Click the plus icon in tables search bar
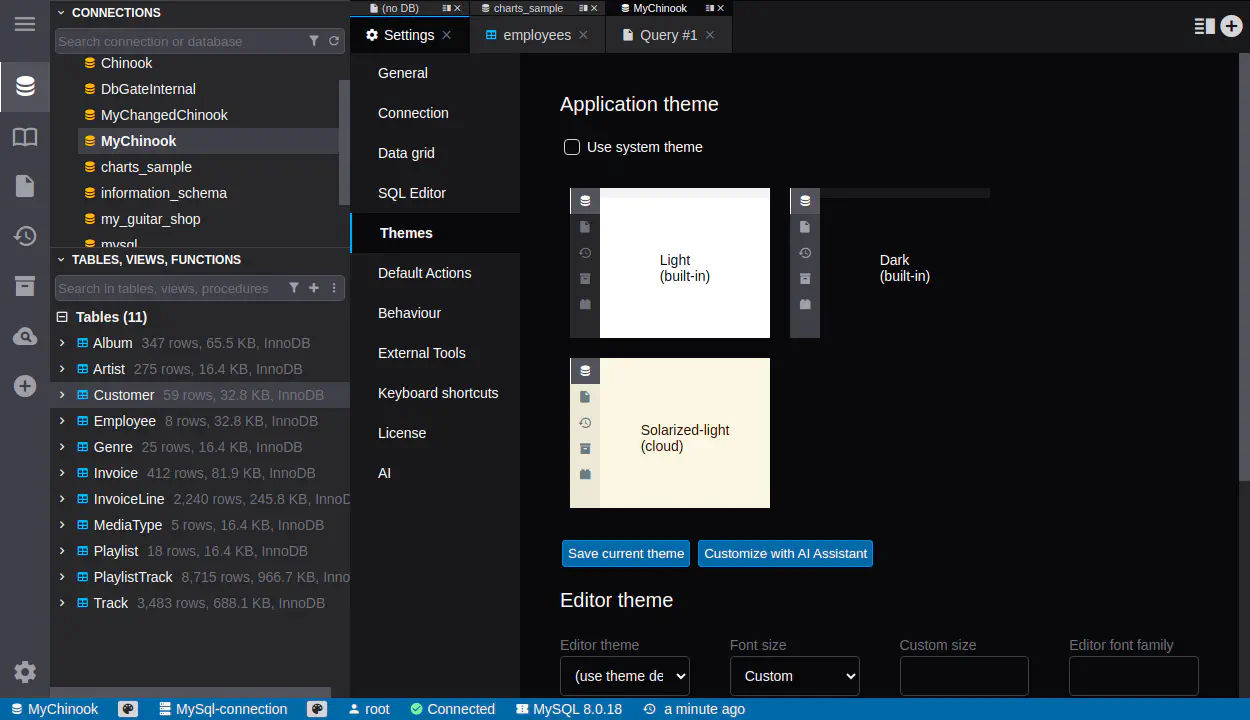The width and height of the screenshot is (1250, 720). click(x=314, y=288)
